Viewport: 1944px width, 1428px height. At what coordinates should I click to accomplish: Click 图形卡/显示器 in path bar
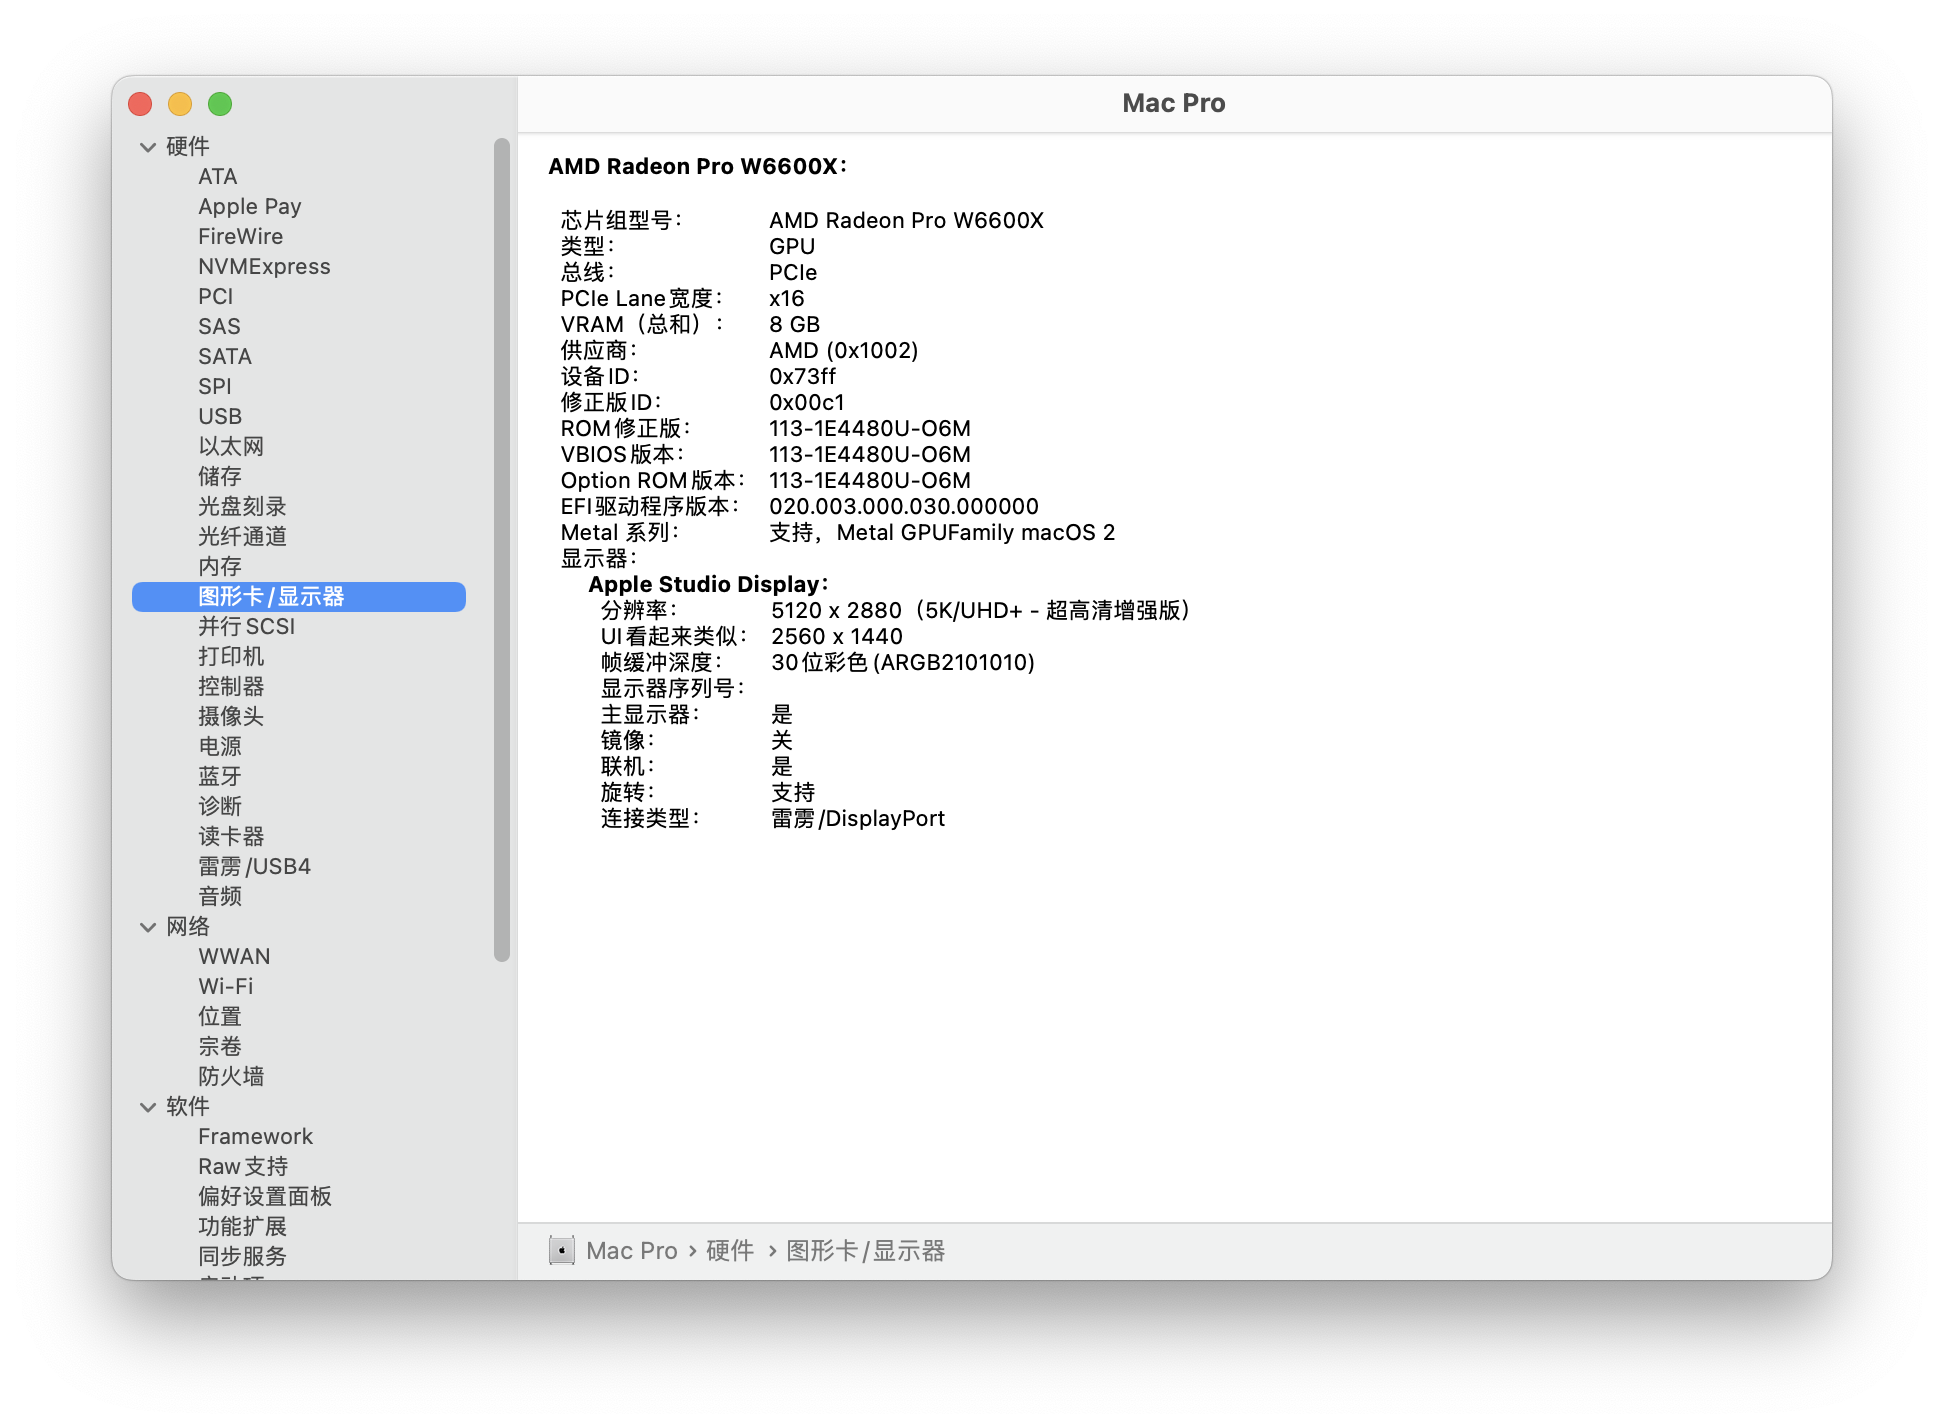click(865, 1251)
